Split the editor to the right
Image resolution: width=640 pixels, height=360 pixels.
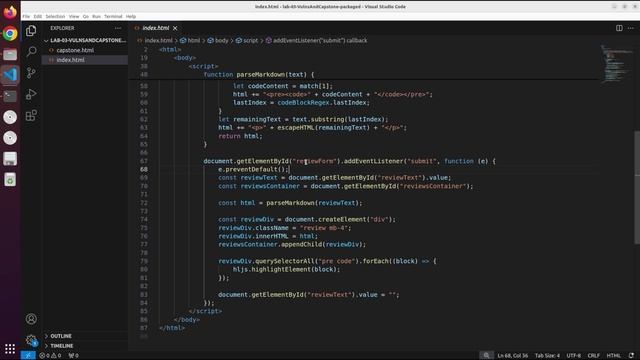[619, 28]
